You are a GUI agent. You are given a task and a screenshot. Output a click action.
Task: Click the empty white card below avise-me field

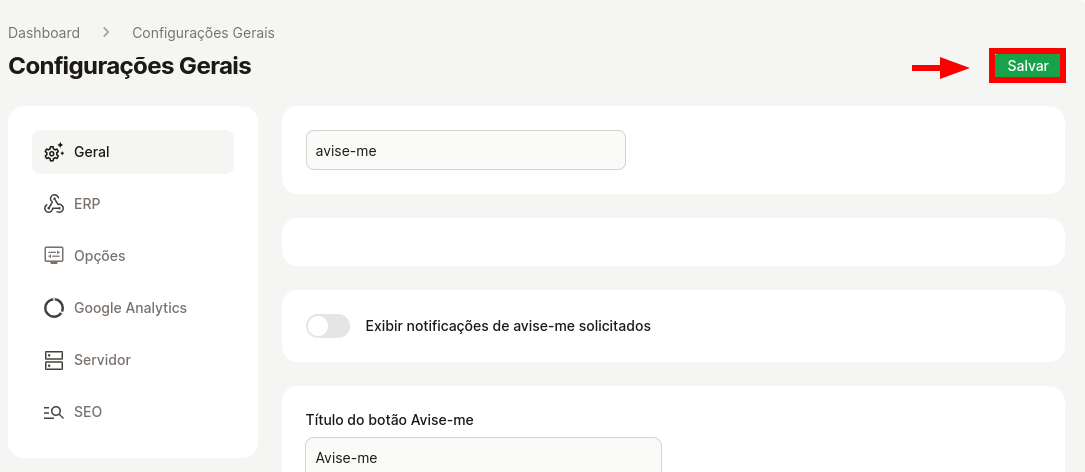[673, 242]
